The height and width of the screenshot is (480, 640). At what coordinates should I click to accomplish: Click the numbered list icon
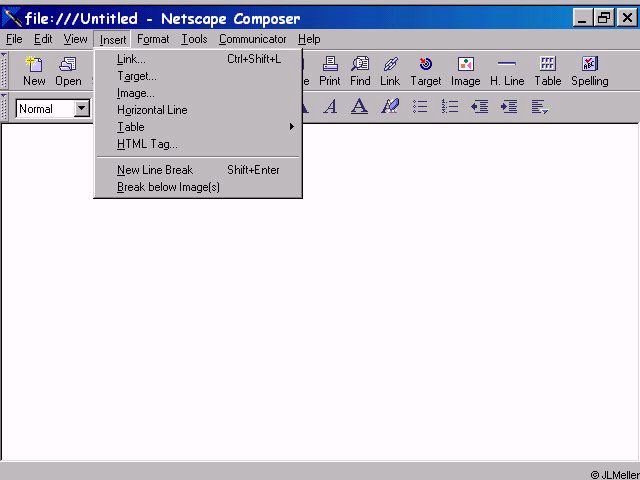click(450, 107)
